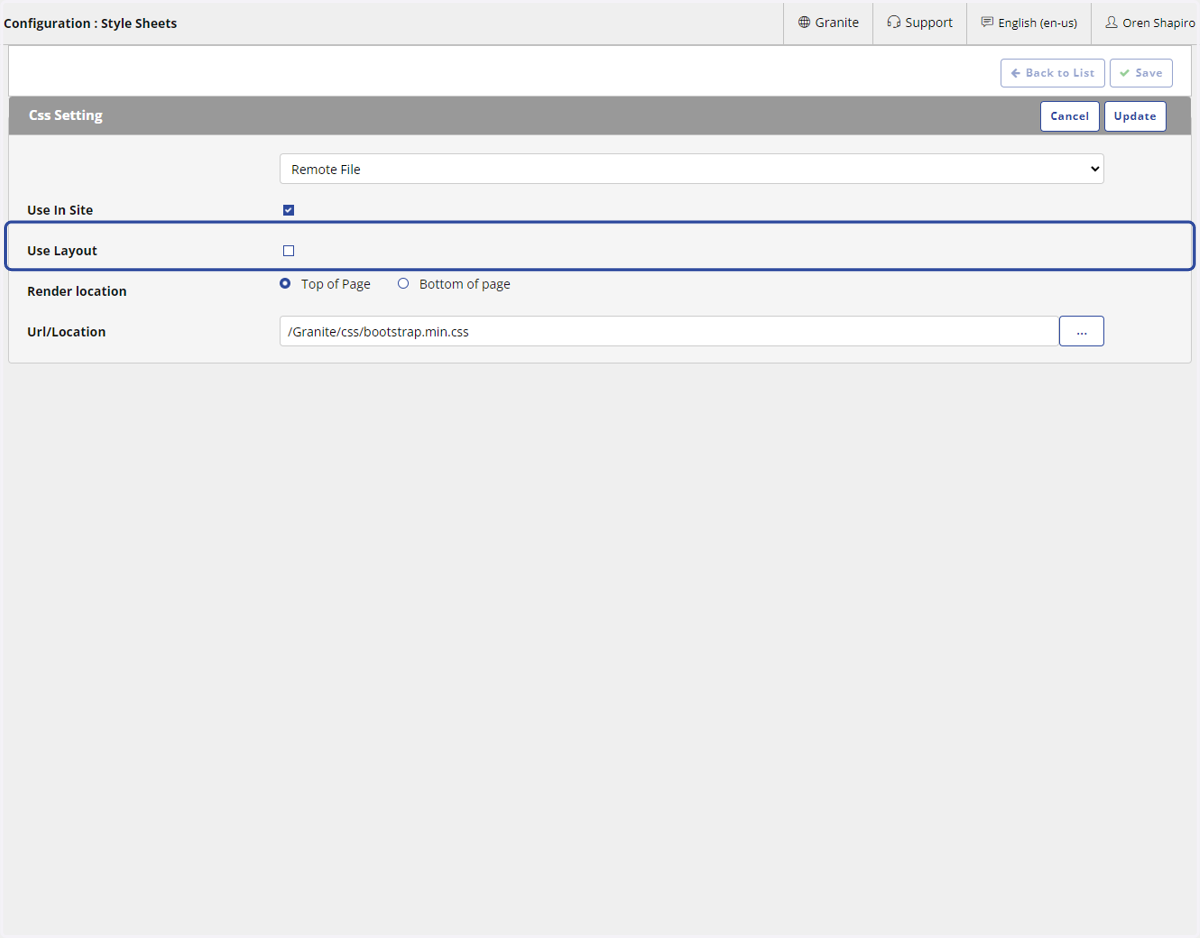Image resolution: width=1200 pixels, height=938 pixels.
Task: Open the English (en-us) language menu
Action: (x=1029, y=23)
